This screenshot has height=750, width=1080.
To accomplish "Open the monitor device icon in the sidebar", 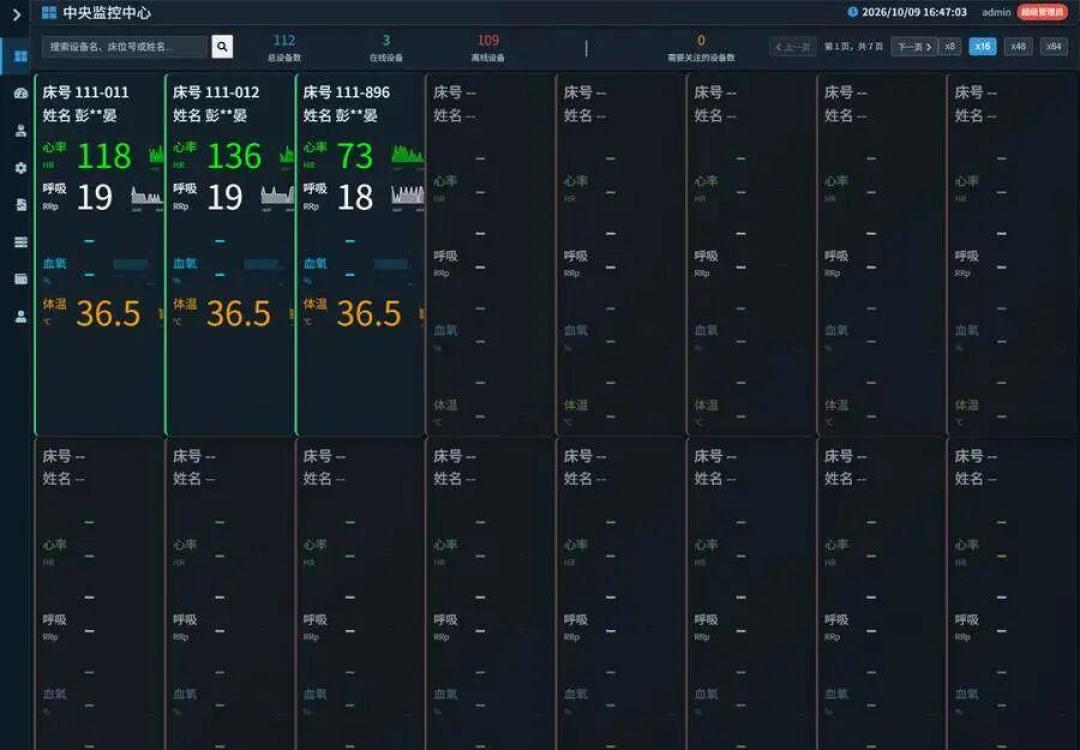I will (x=21, y=279).
